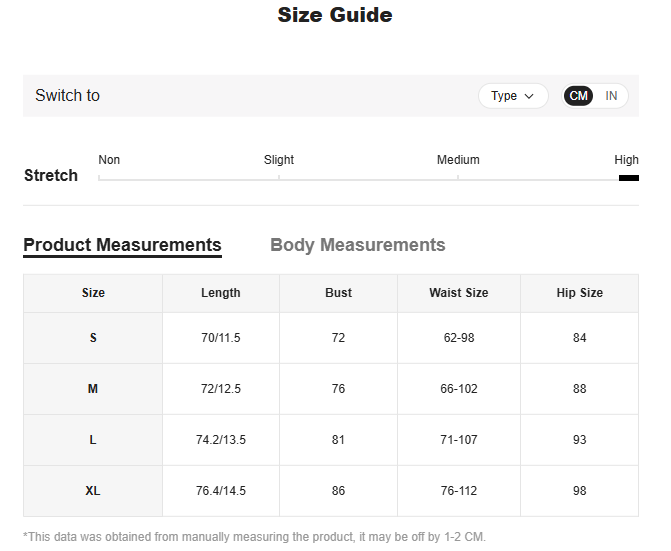Viewport: 671px width, 551px height.
Task: Open the Type dropdown
Action: pos(512,96)
